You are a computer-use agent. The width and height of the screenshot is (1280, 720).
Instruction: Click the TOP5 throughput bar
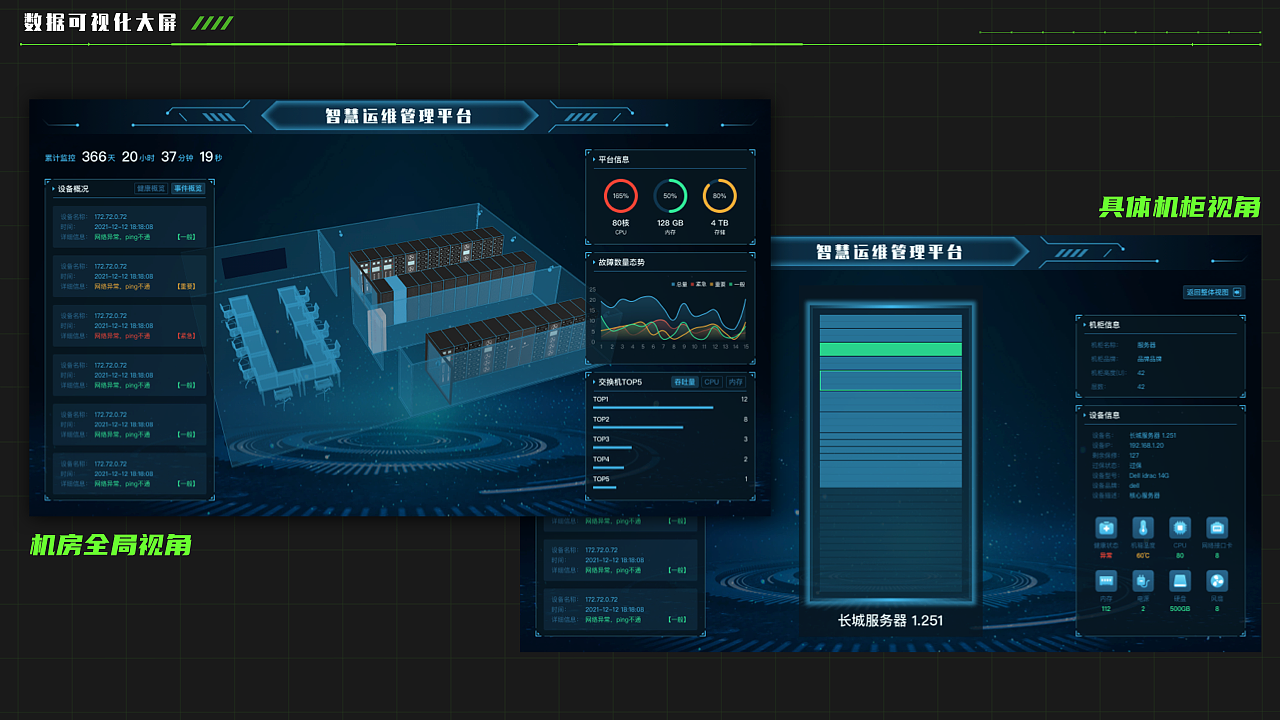tap(604, 487)
